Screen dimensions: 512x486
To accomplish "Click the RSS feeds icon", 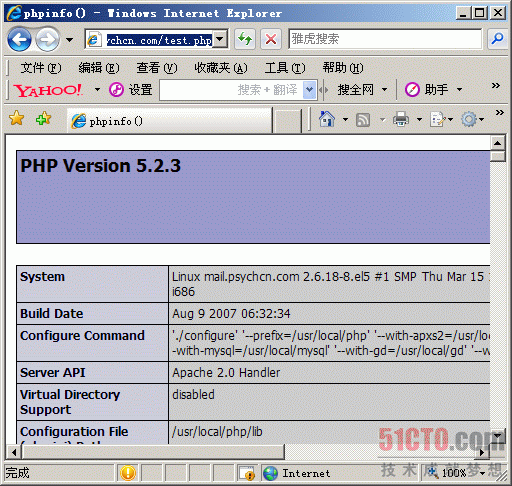I will click(363, 120).
